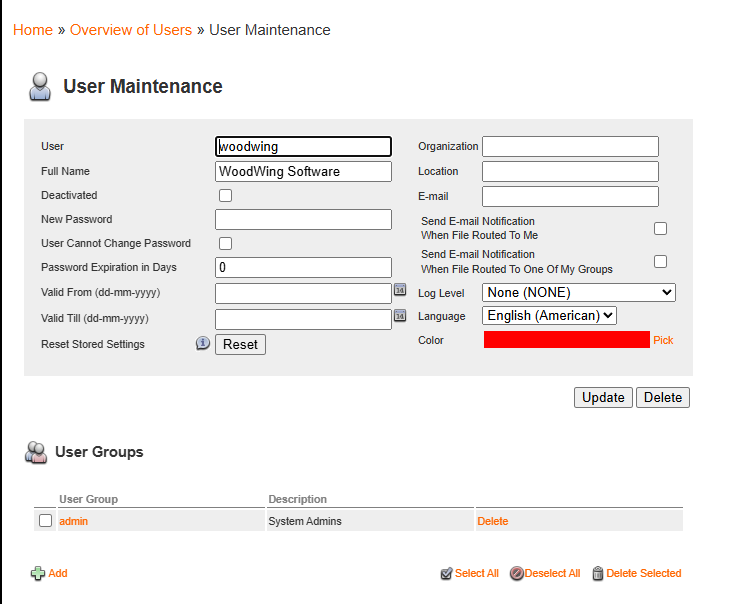Click Deselect All link text
Image resolution: width=752 pixels, height=604 pixels.
click(552, 573)
